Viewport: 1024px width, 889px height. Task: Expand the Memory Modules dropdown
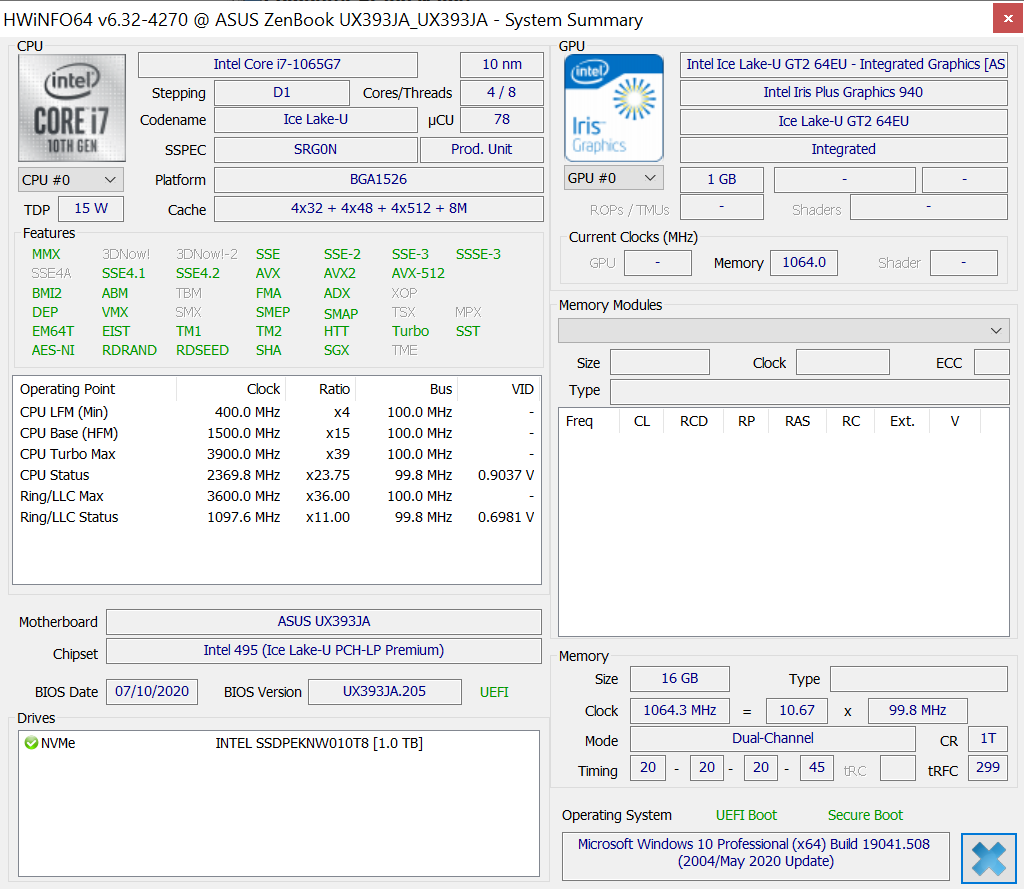[x=784, y=331]
